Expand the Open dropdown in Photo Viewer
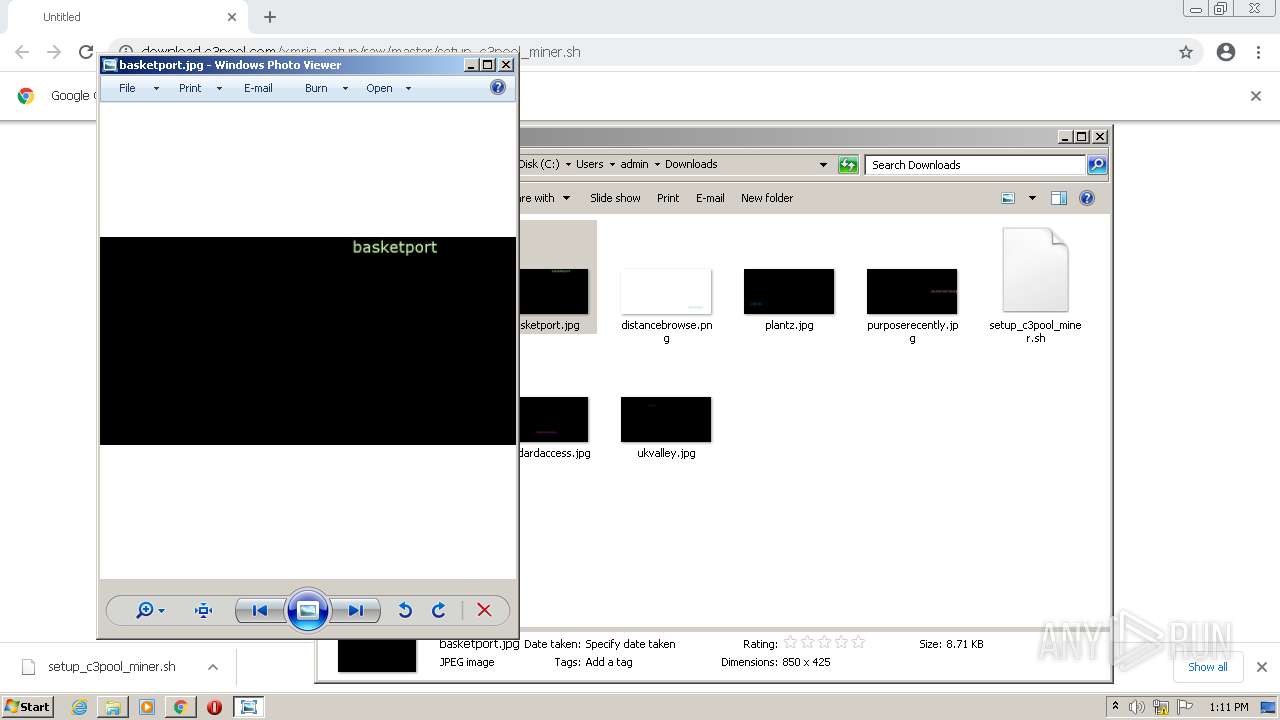The height and width of the screenshot is (720, 1280). pyautogui.click(x=408, y=88)
